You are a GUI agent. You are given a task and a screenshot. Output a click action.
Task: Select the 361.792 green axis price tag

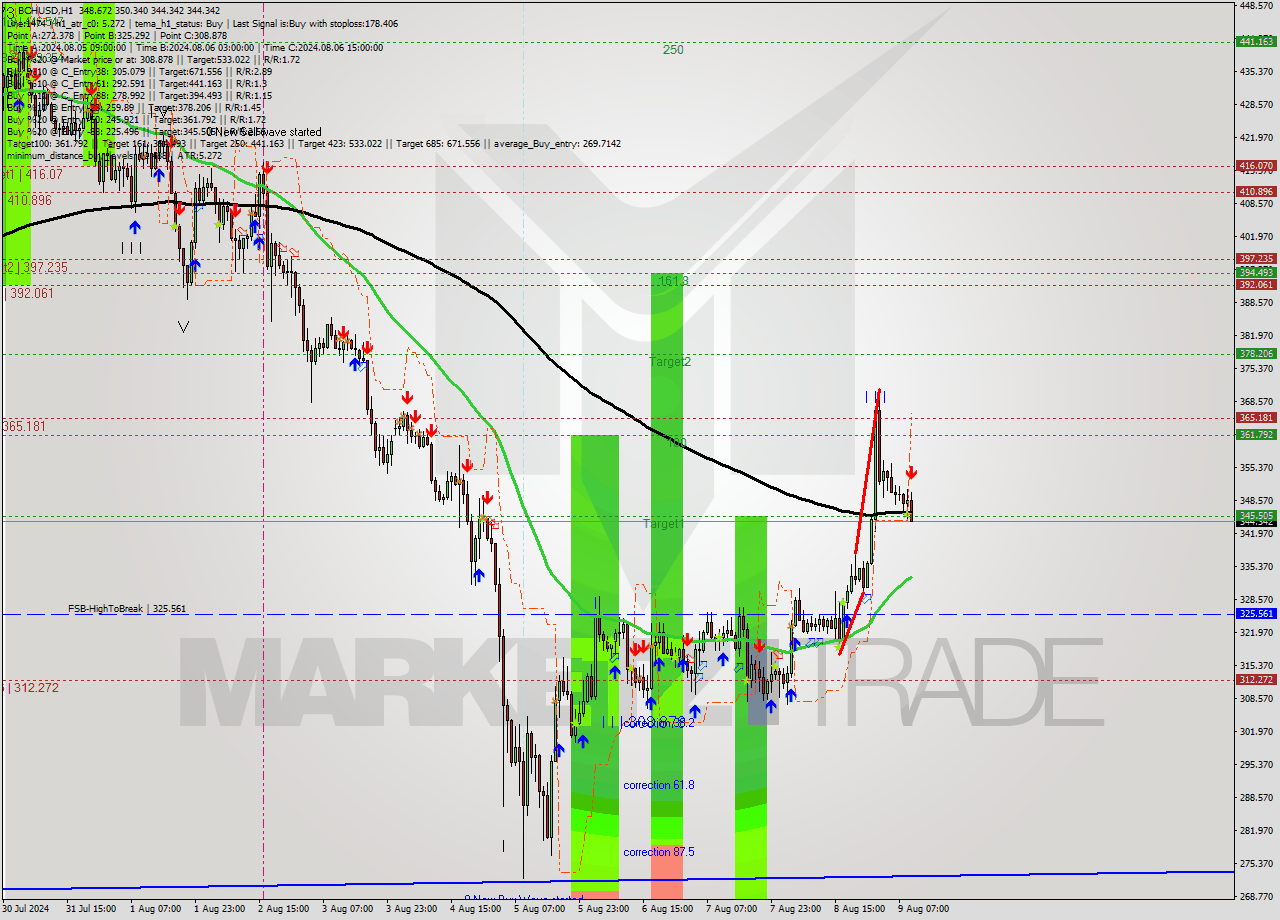click(x=1256, y=434)
